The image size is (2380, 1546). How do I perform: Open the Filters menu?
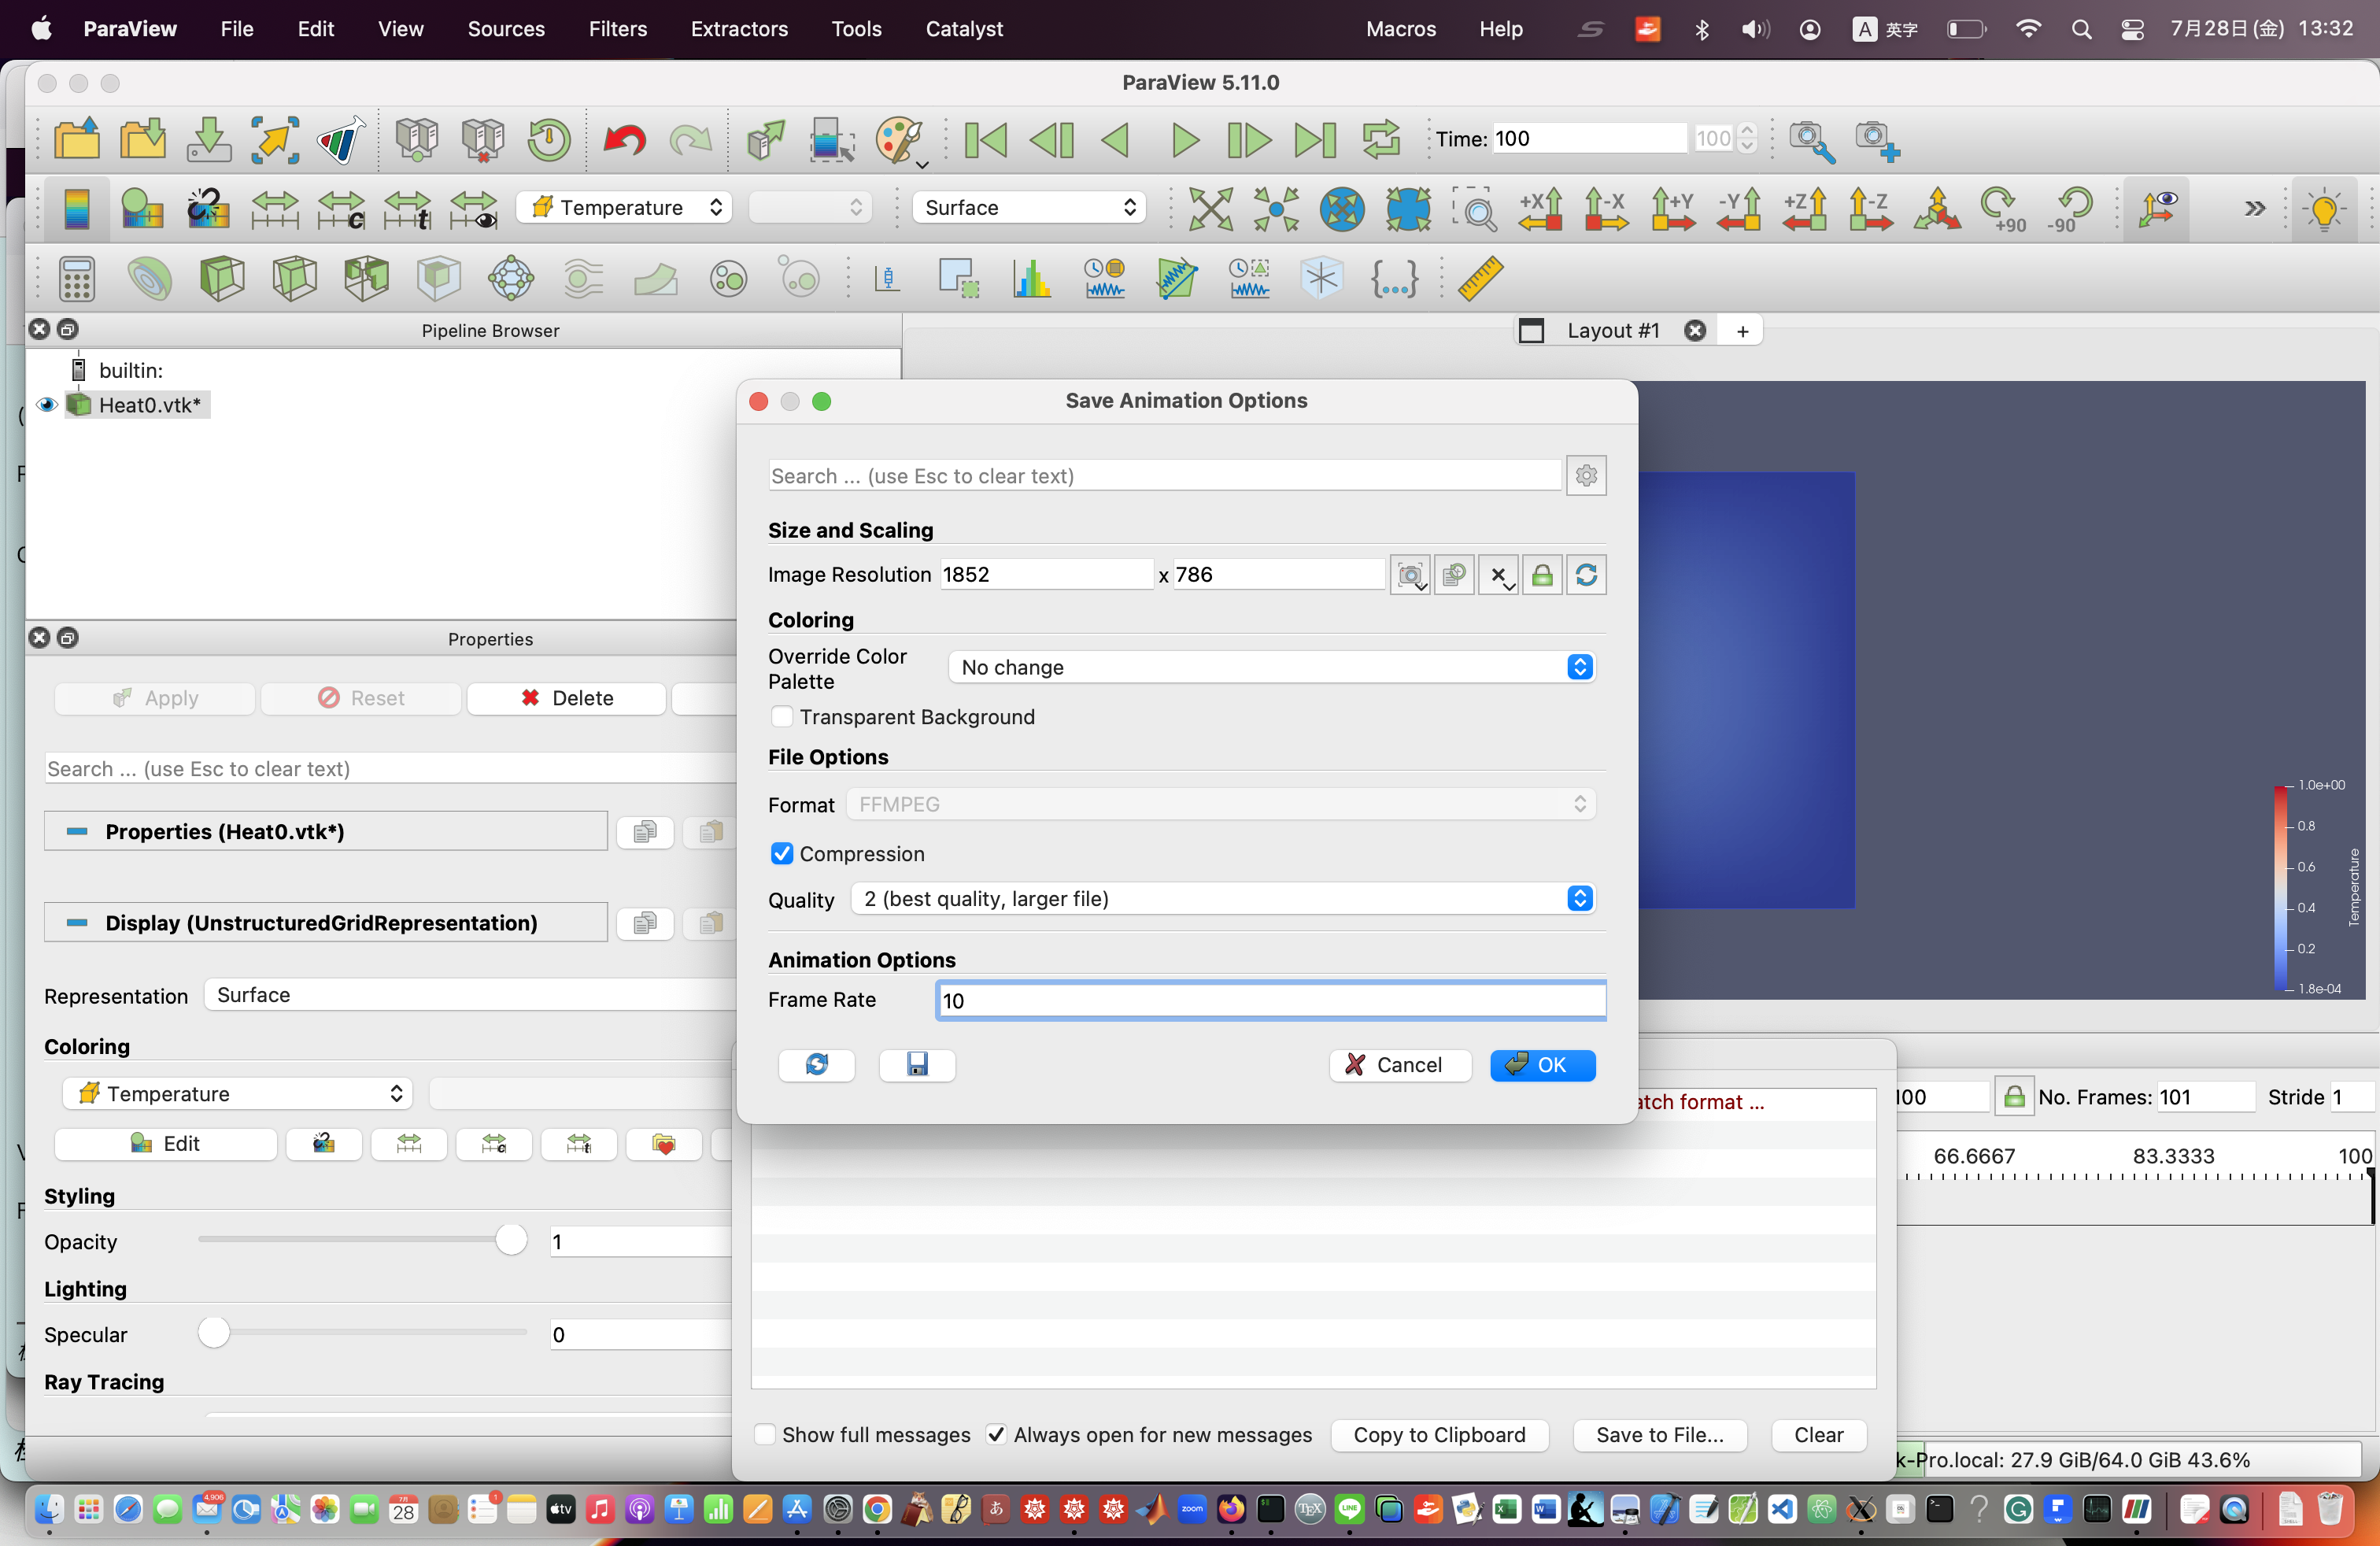pyautogui.click(x=617, y=29)
